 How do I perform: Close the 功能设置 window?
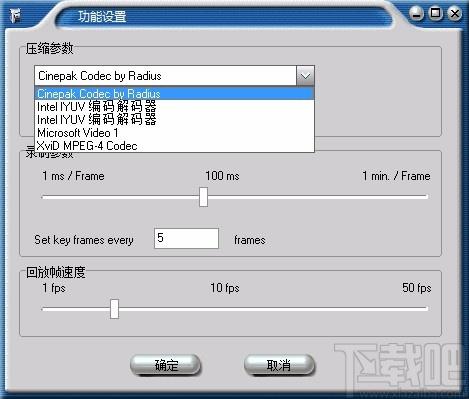455,14
